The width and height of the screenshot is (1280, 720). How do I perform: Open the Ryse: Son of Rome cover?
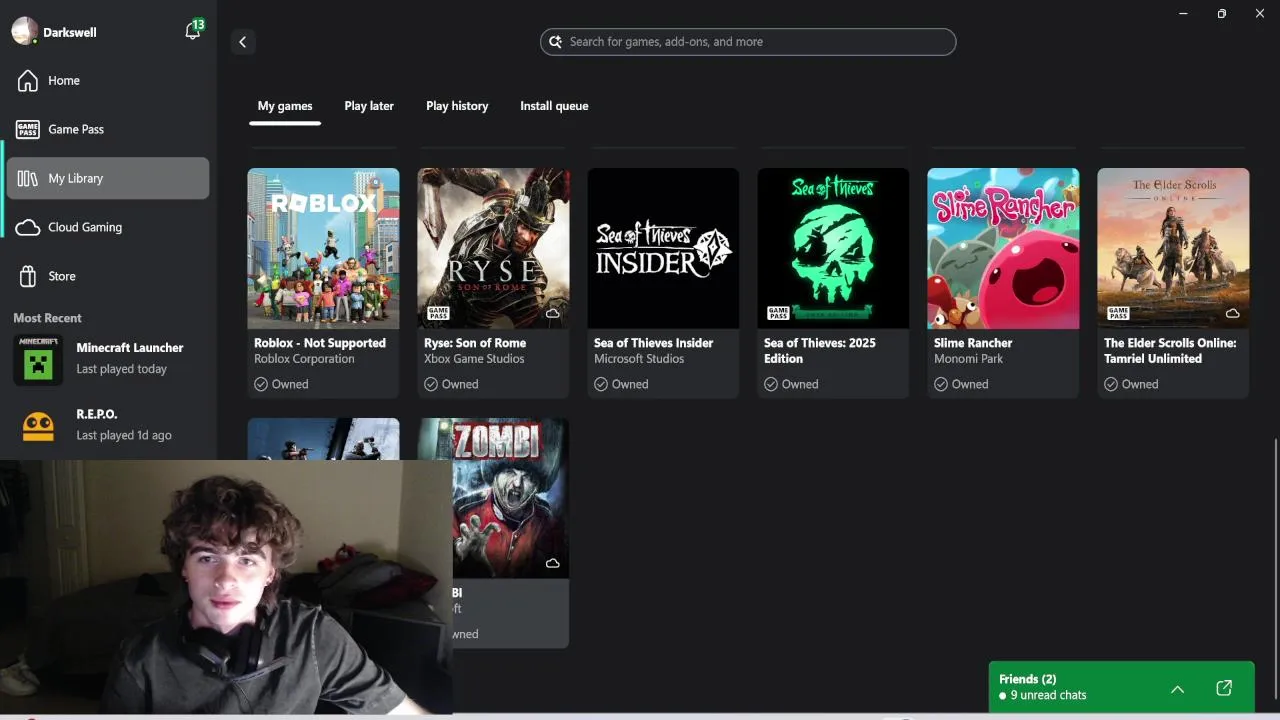click(493, 248)
